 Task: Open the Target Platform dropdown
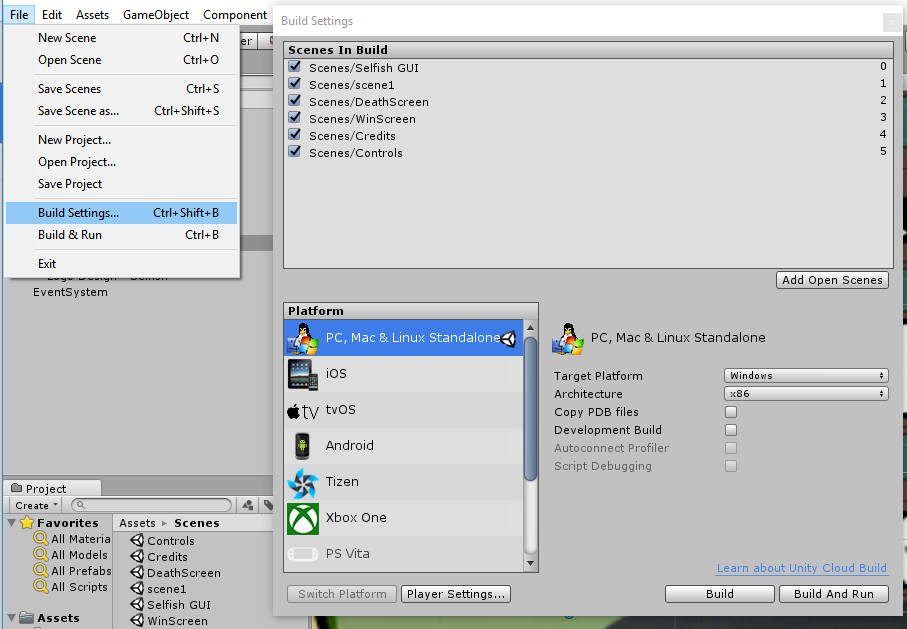coord(805,375)
